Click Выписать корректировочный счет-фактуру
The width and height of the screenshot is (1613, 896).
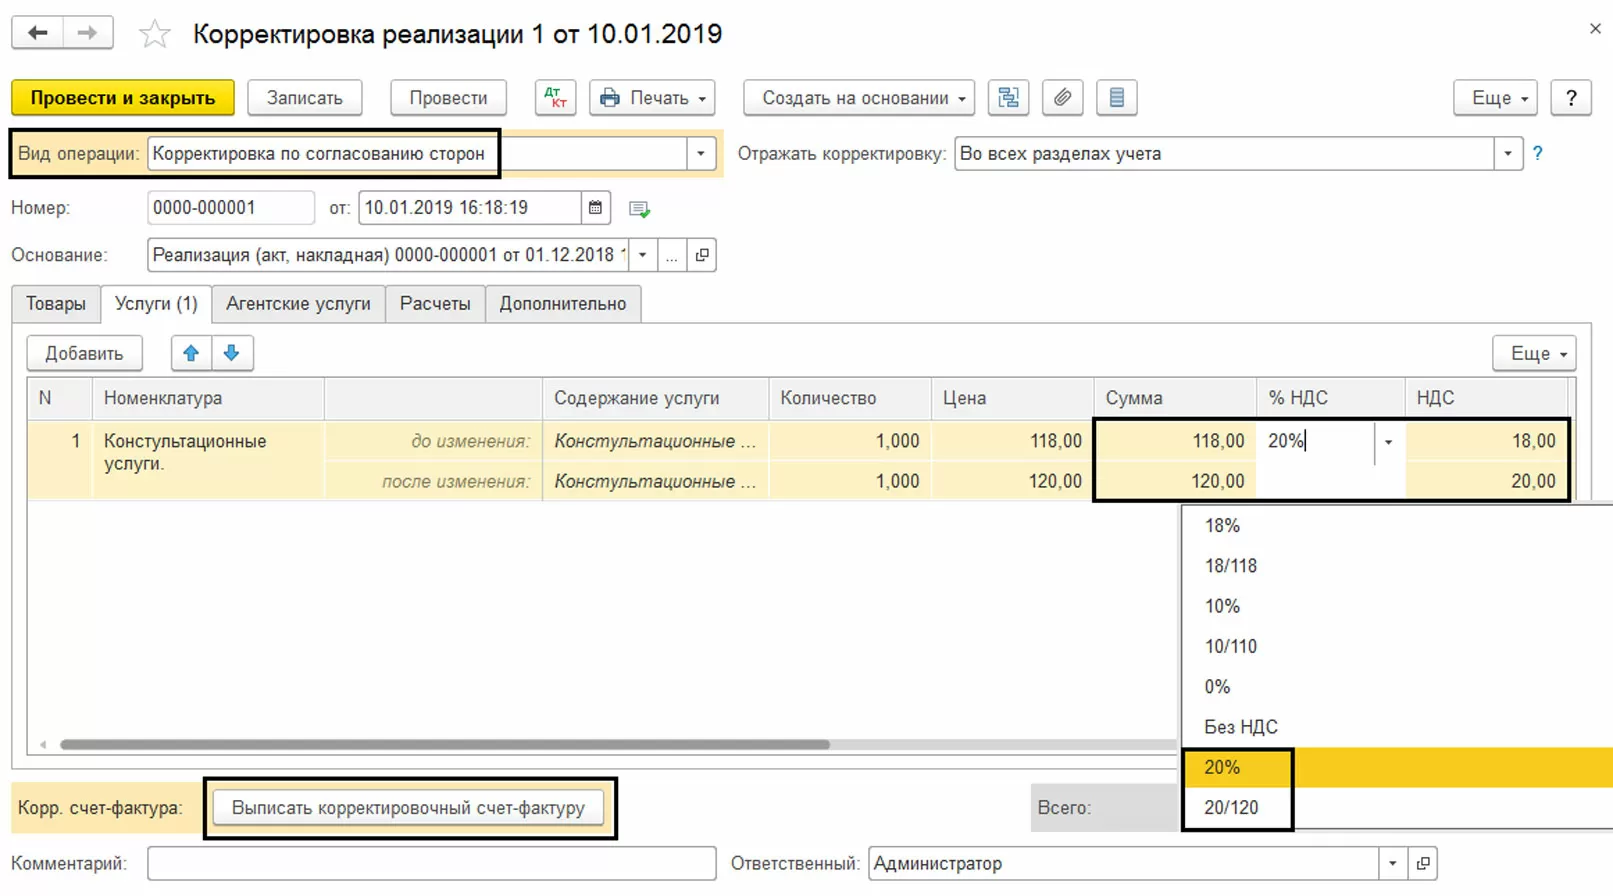point(408,808)
